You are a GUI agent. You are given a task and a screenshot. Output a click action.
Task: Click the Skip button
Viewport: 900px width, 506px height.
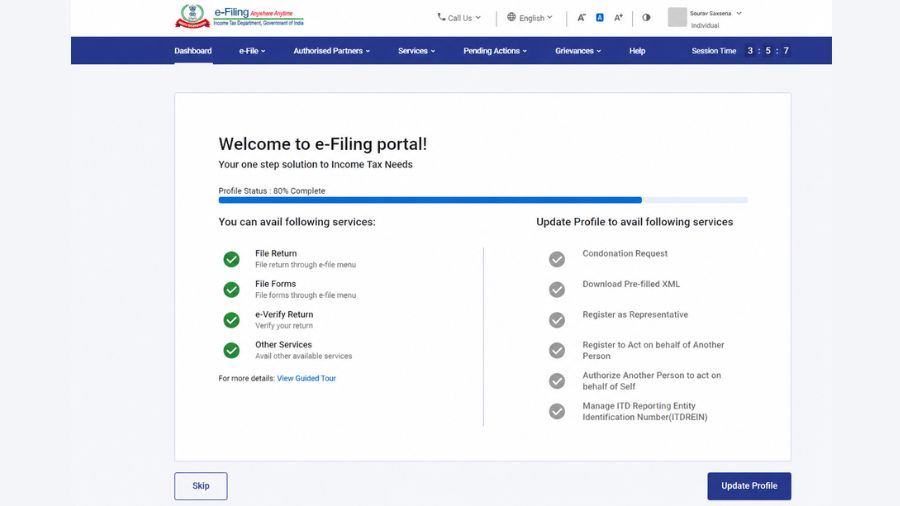[201, 486]
